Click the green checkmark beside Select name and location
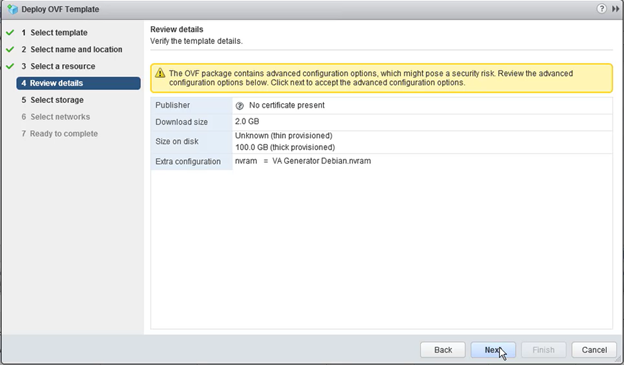Viewport: 624px width, 365px height. click(10, 49)
